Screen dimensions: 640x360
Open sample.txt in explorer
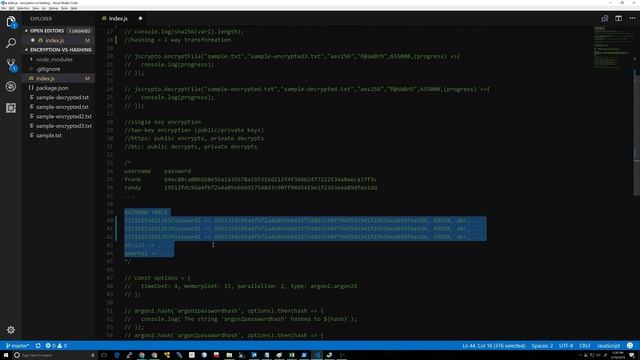49,136
